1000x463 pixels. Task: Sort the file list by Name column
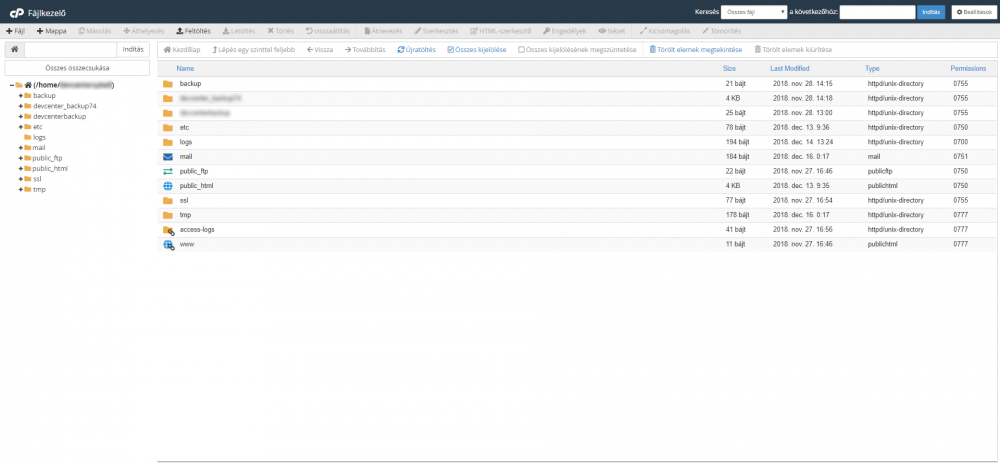click(186, 68)
